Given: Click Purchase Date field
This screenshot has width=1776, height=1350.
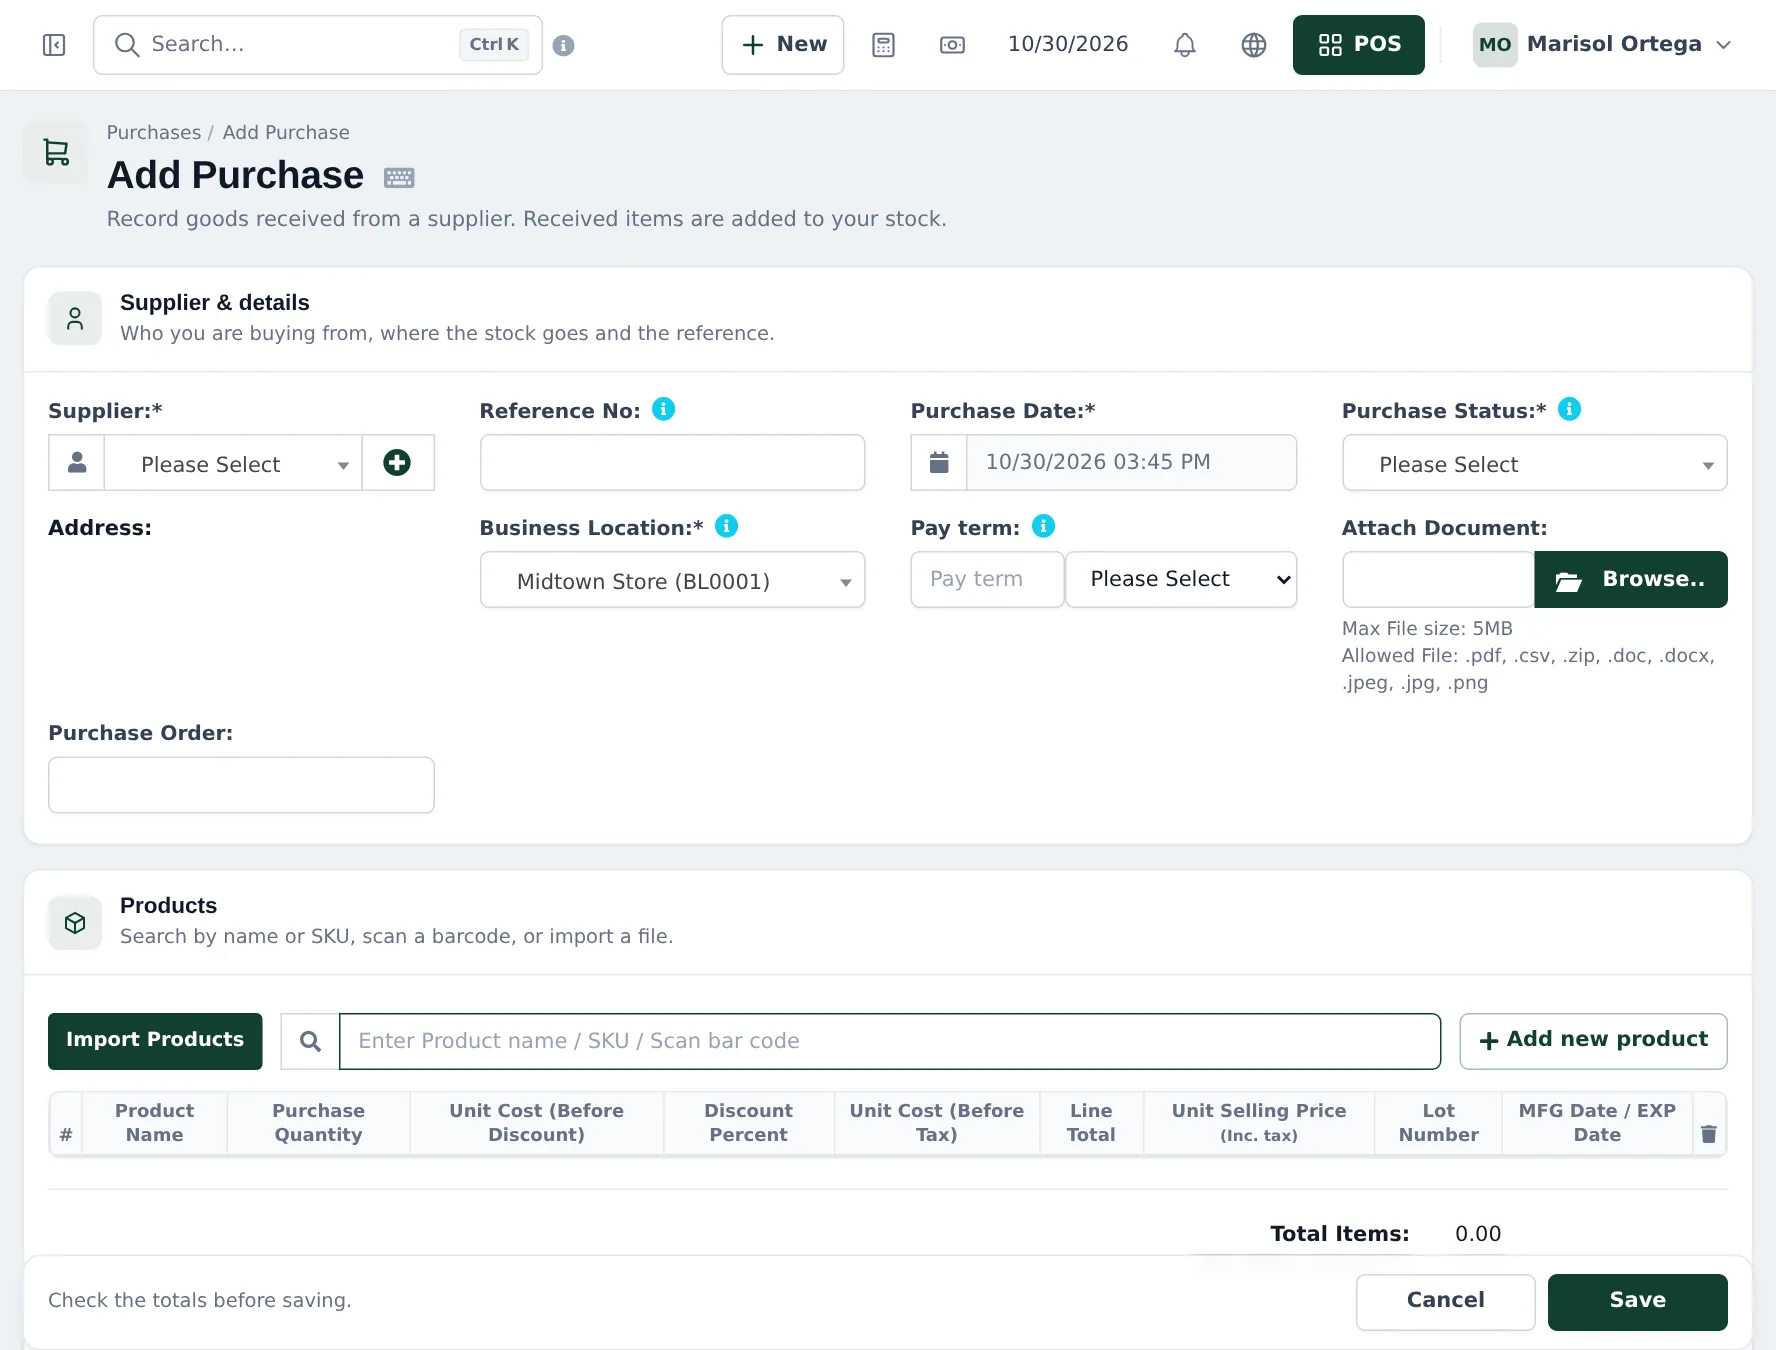Looking at the screenshot, I should [x=1131, y=462].
